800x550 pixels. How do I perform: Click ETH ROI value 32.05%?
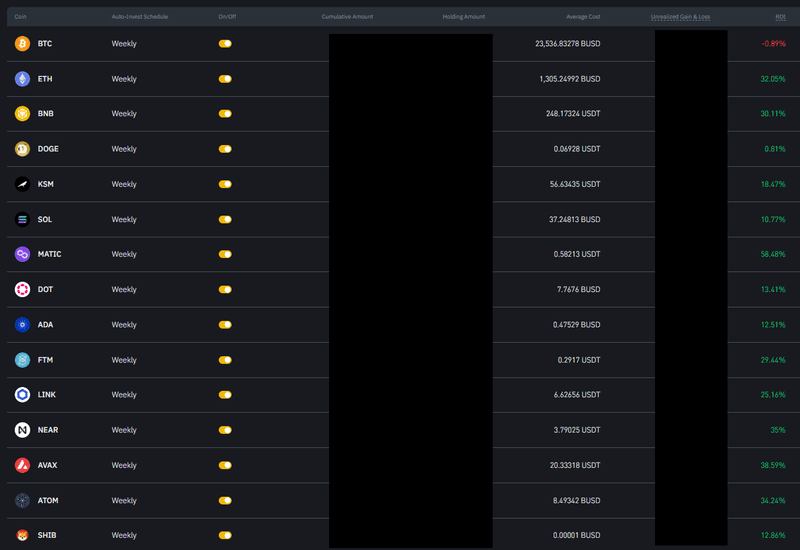[x=773, y=79]
